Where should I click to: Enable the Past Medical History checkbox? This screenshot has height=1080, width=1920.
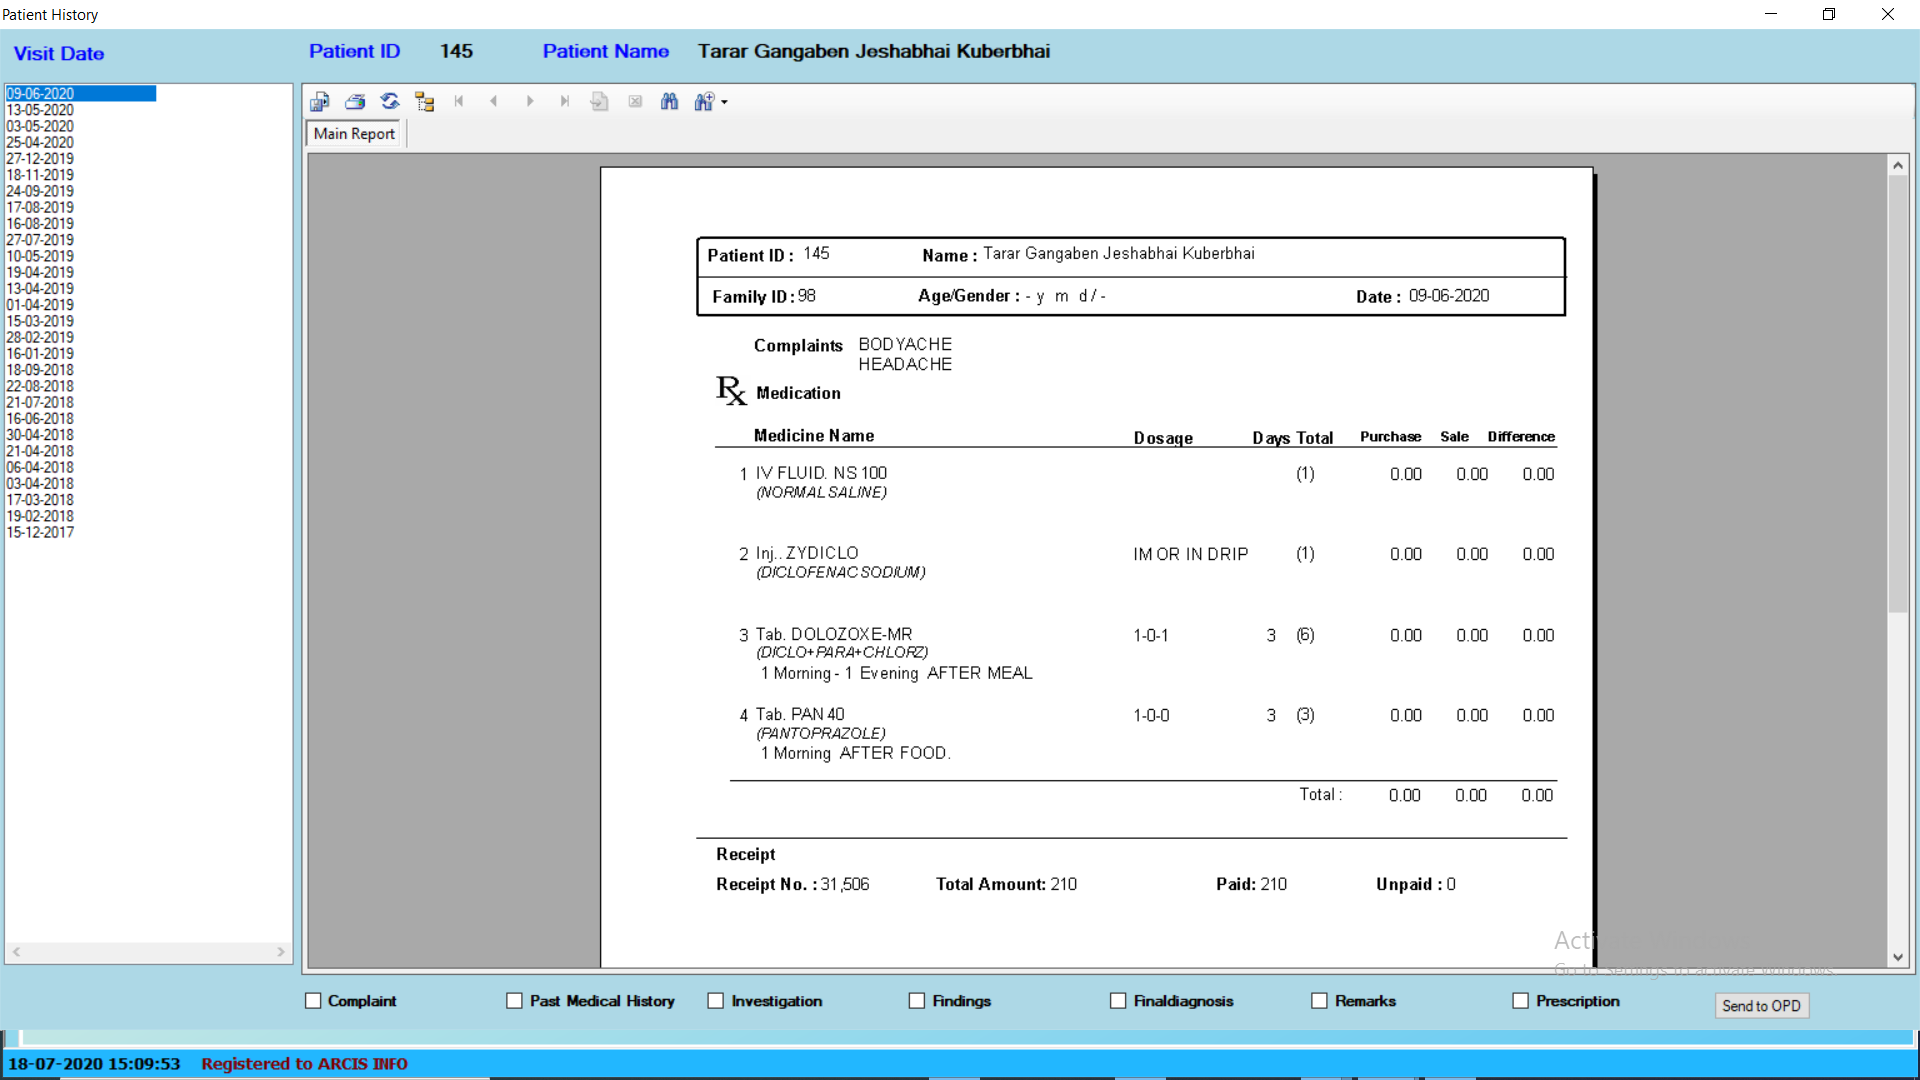pos(515,1001)
